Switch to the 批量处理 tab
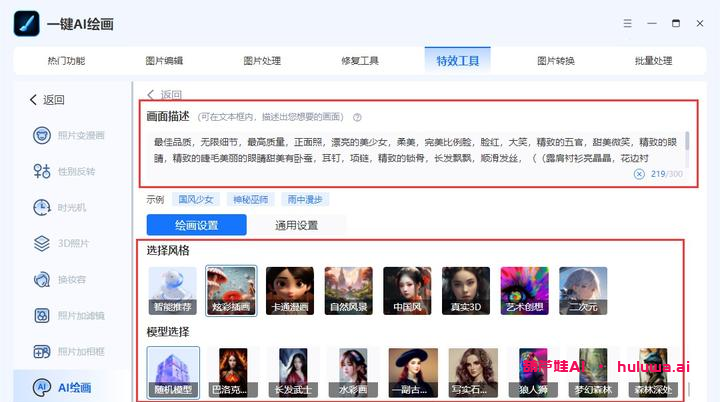The width and height of the screenshot is (720, 402). click(653, 61)
